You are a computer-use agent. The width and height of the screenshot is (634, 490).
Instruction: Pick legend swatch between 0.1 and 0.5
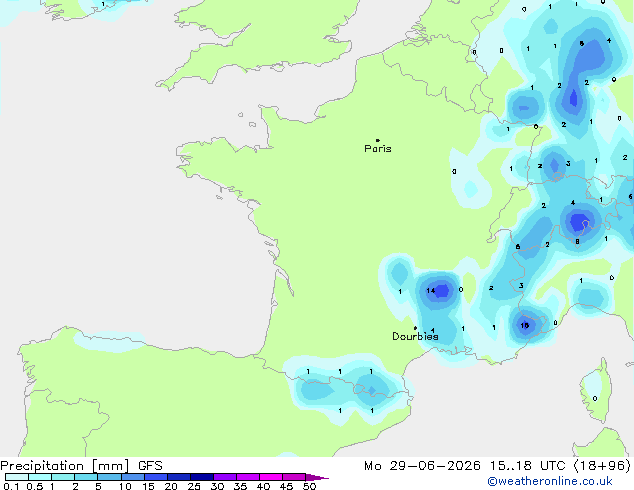[x=17, y=477]
